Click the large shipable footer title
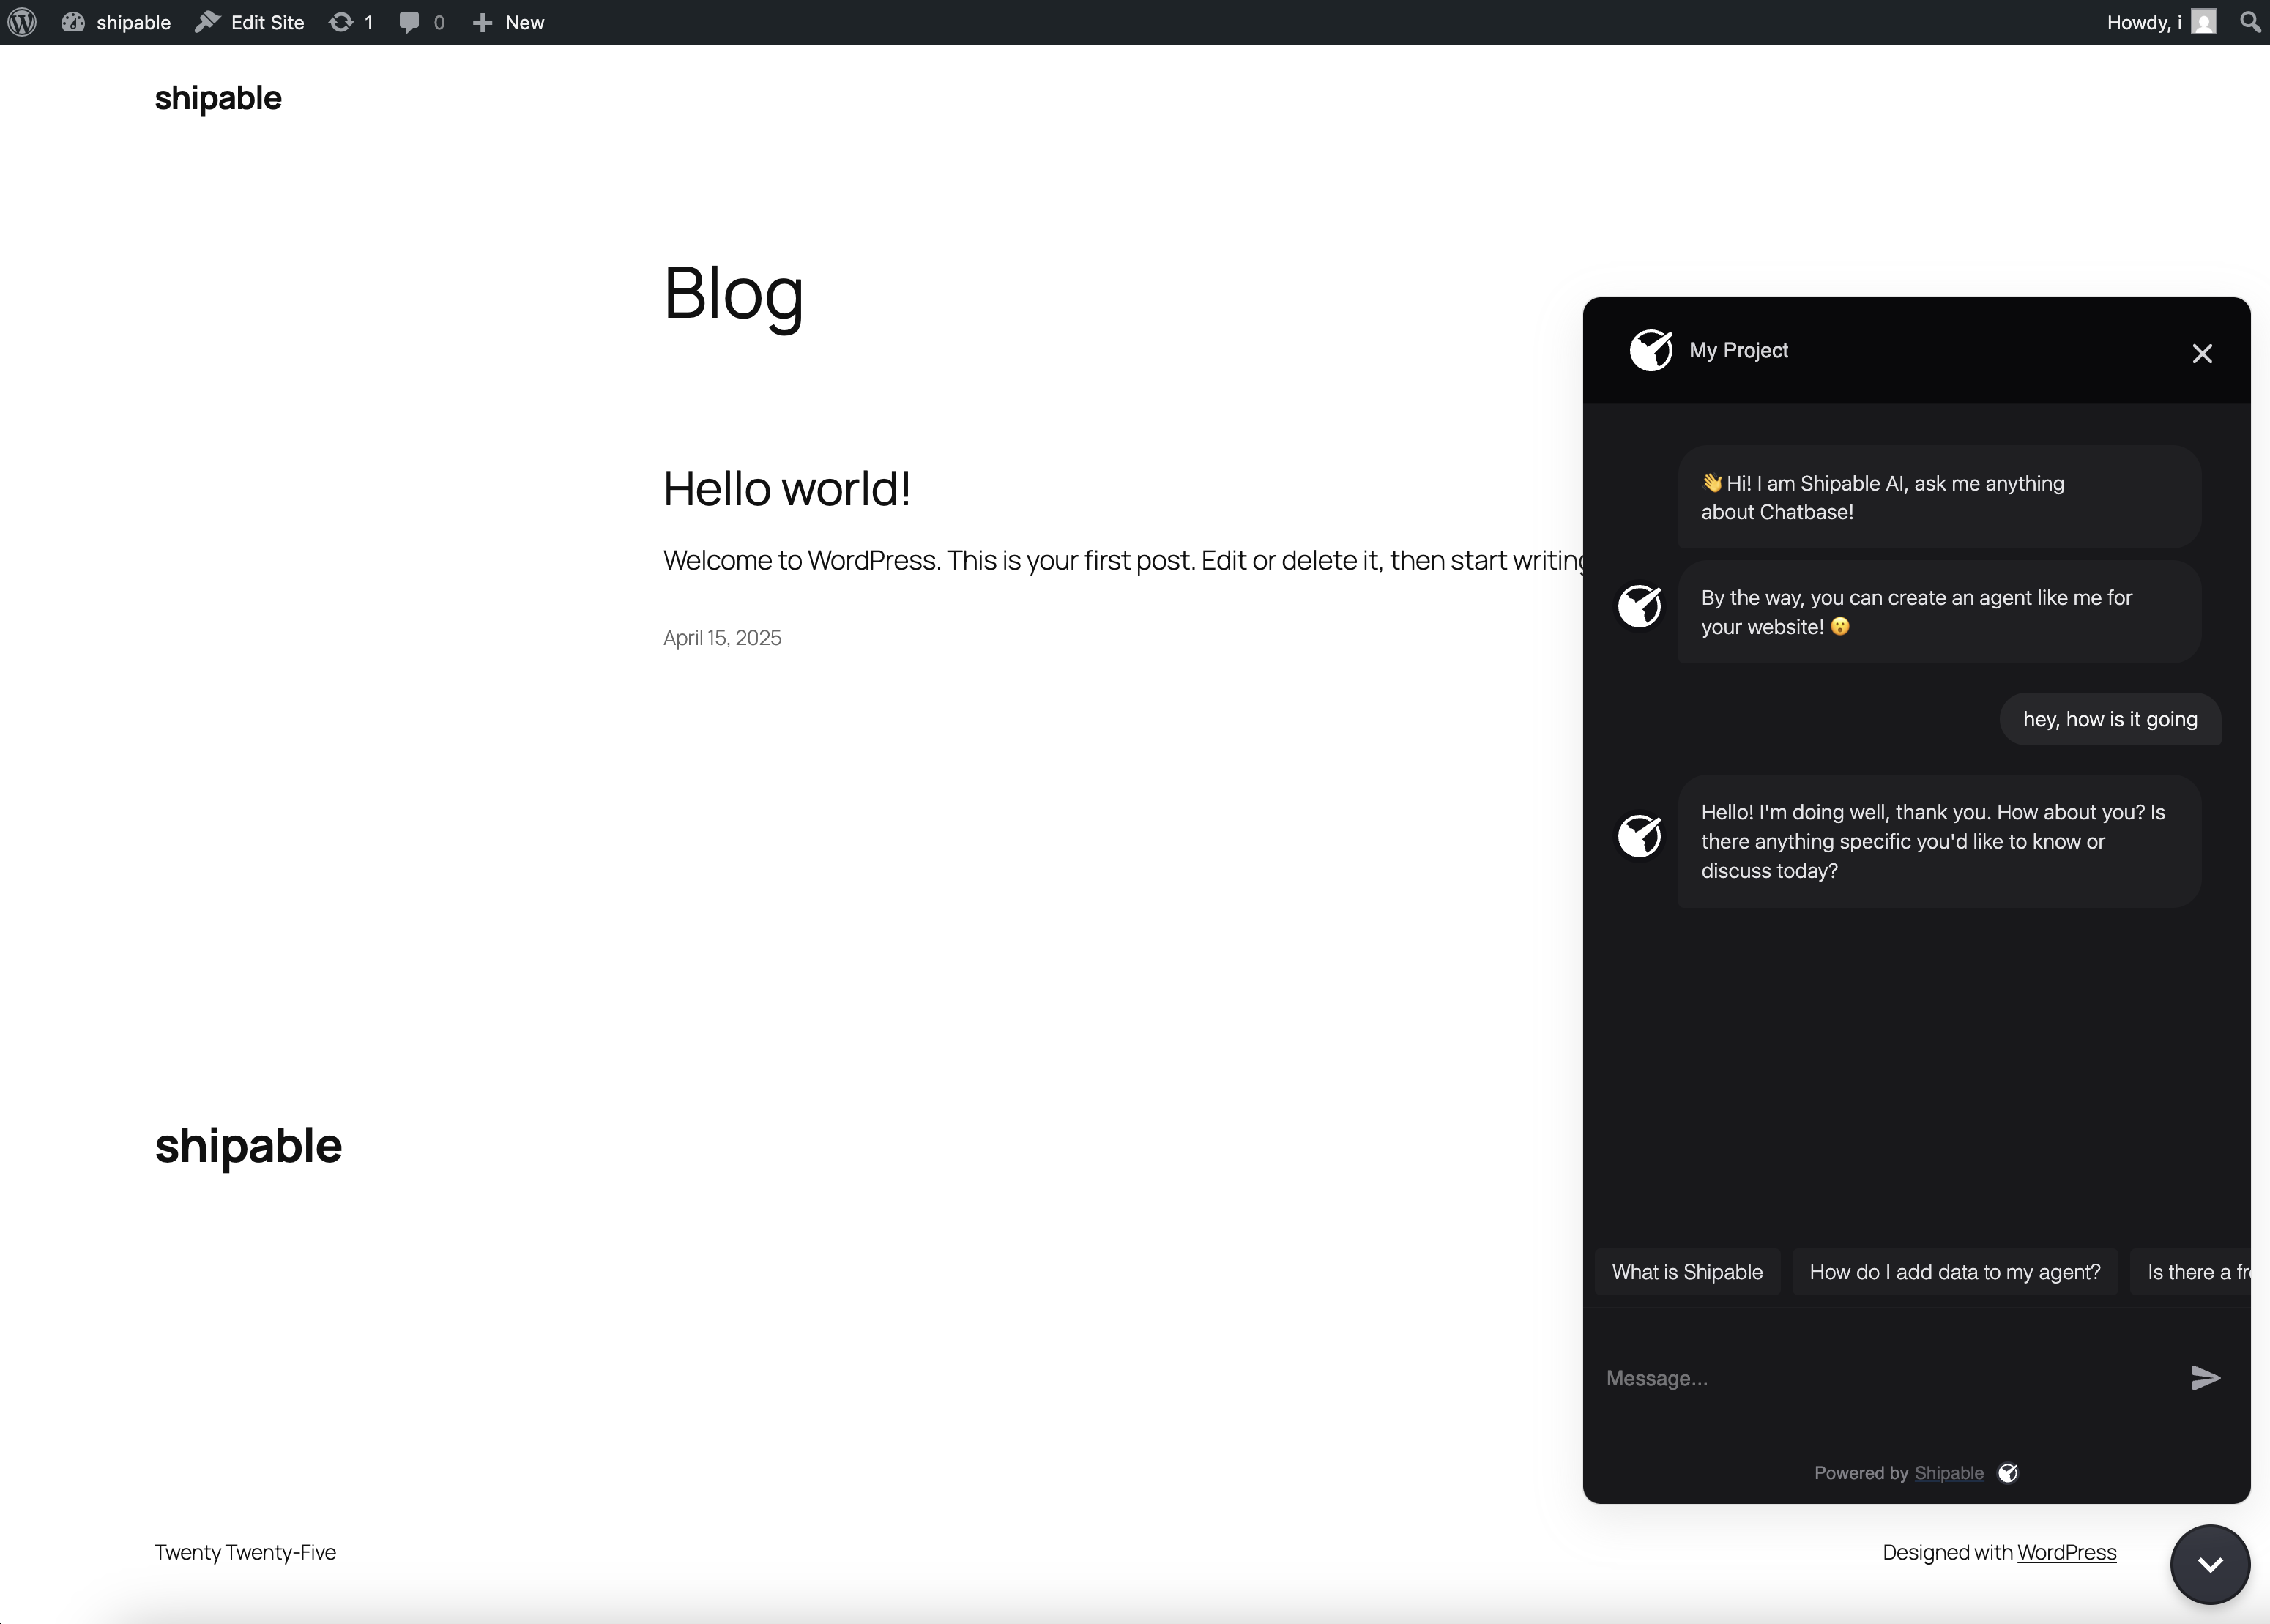 [249, 1146]
